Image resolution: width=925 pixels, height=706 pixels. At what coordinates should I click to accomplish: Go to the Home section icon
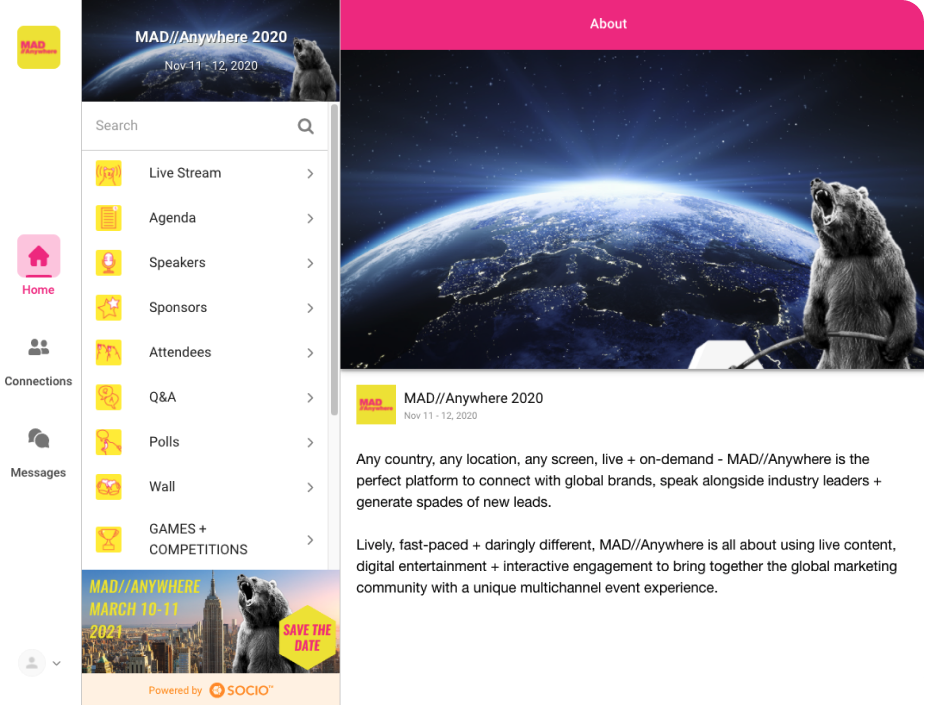(38, 256)
